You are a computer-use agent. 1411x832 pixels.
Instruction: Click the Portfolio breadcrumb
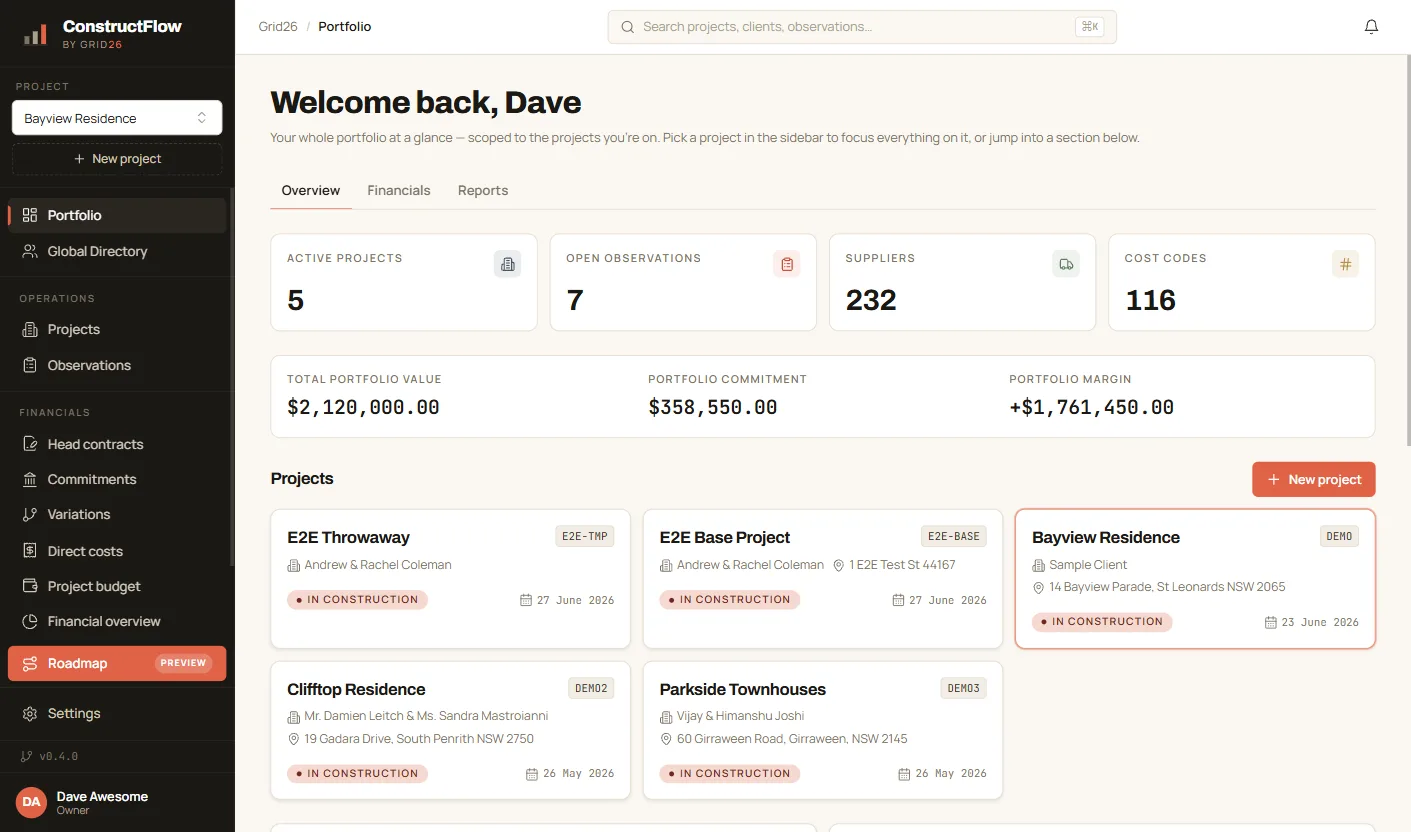pyautogui.click(x=345, y=27)
